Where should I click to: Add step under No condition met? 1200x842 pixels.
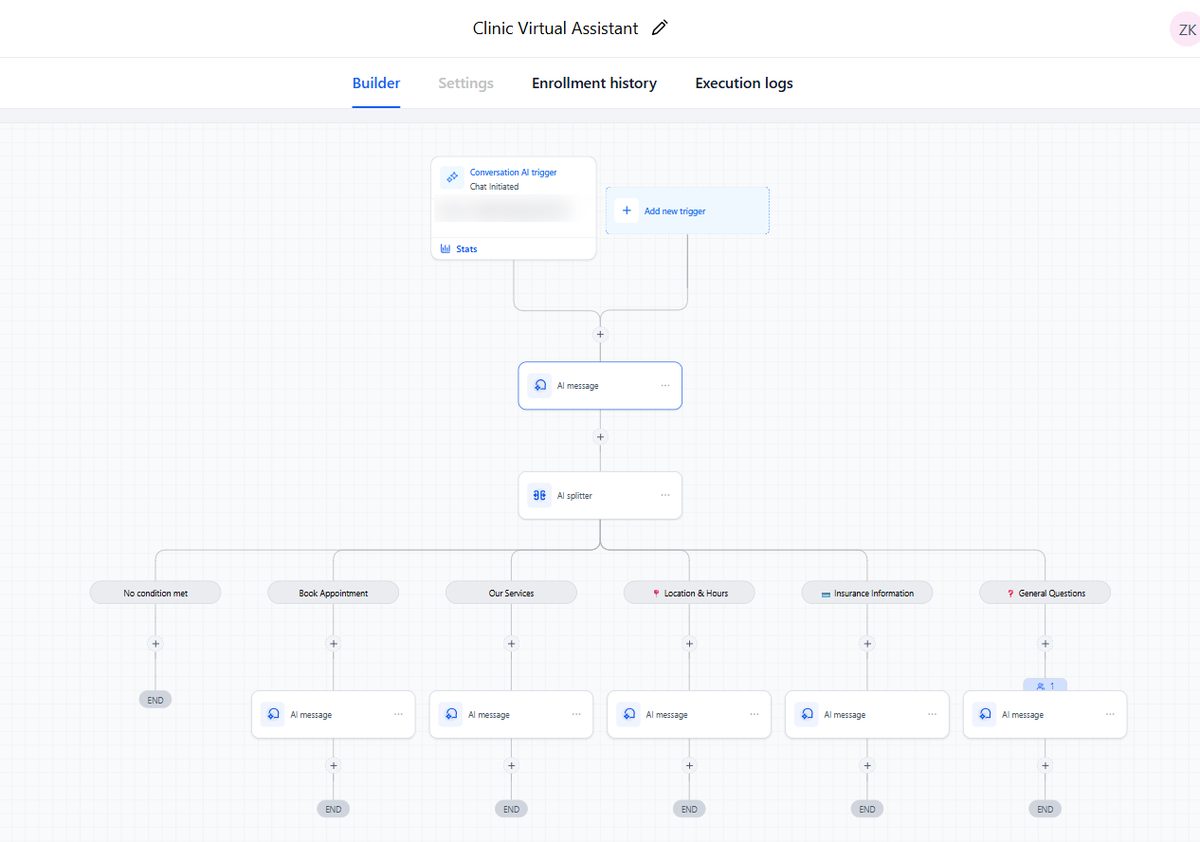pyautogui.click(x=155, y=644)
